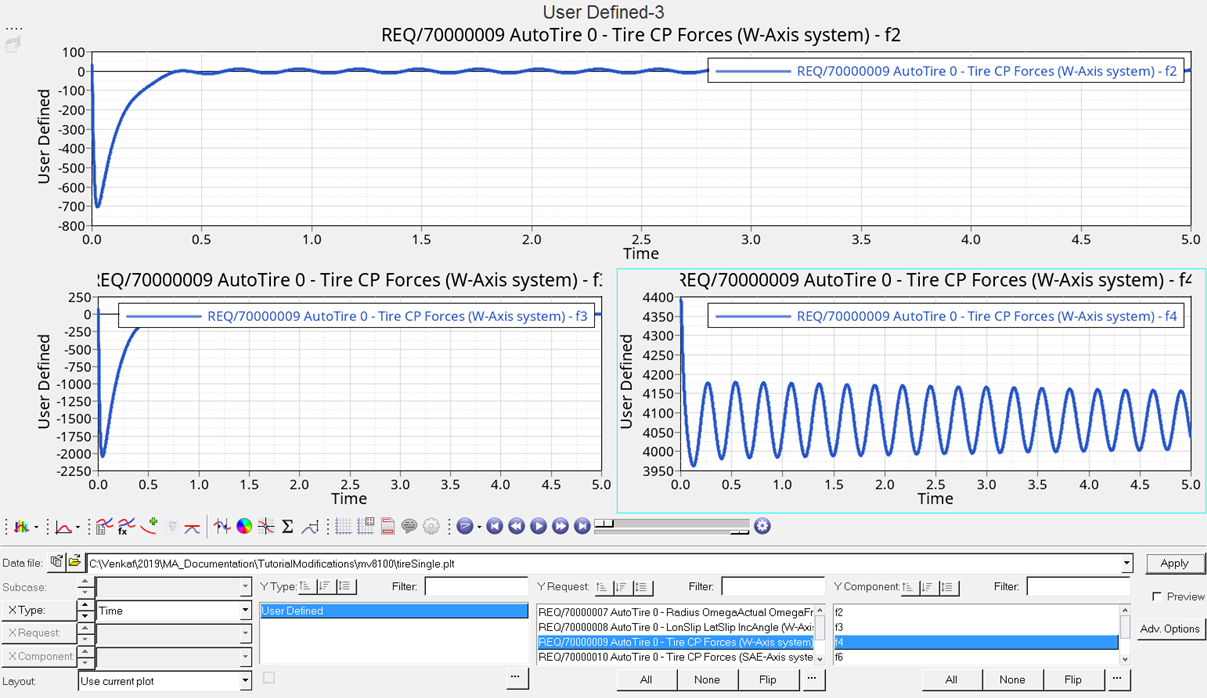Select REQ/70000008 LonSlip LatSlip request

tap(676, 626)
